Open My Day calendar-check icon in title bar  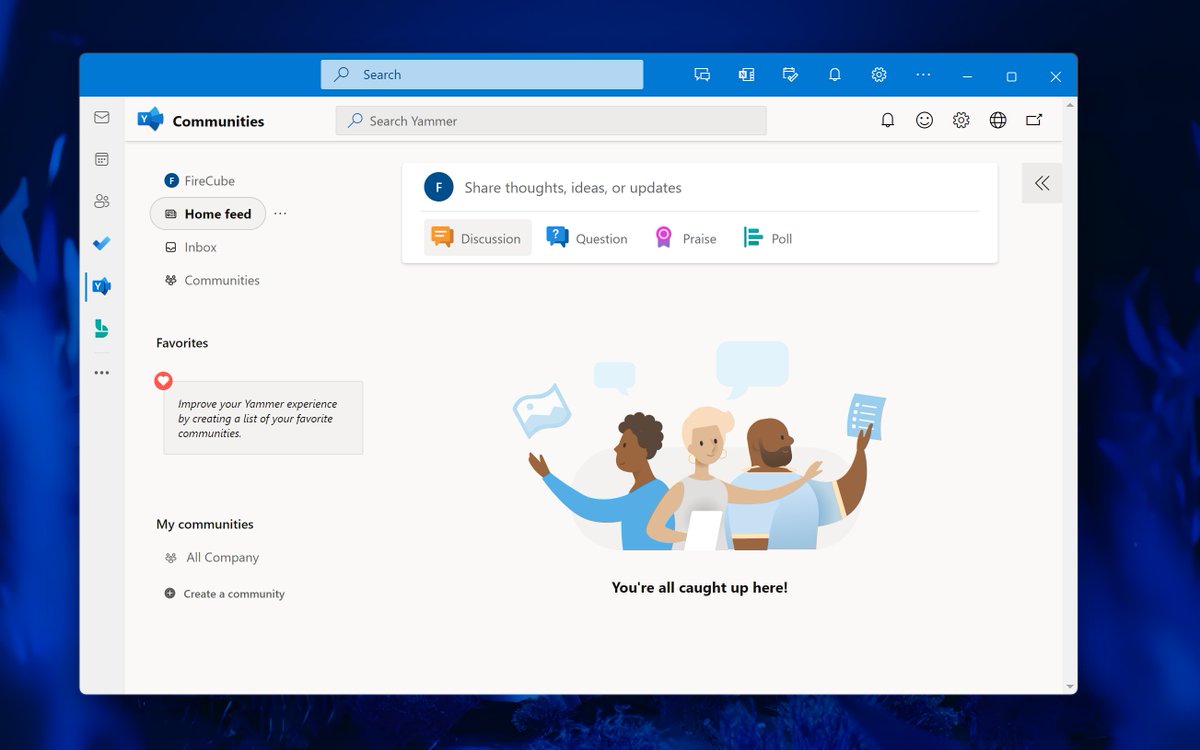pos(790,75)
